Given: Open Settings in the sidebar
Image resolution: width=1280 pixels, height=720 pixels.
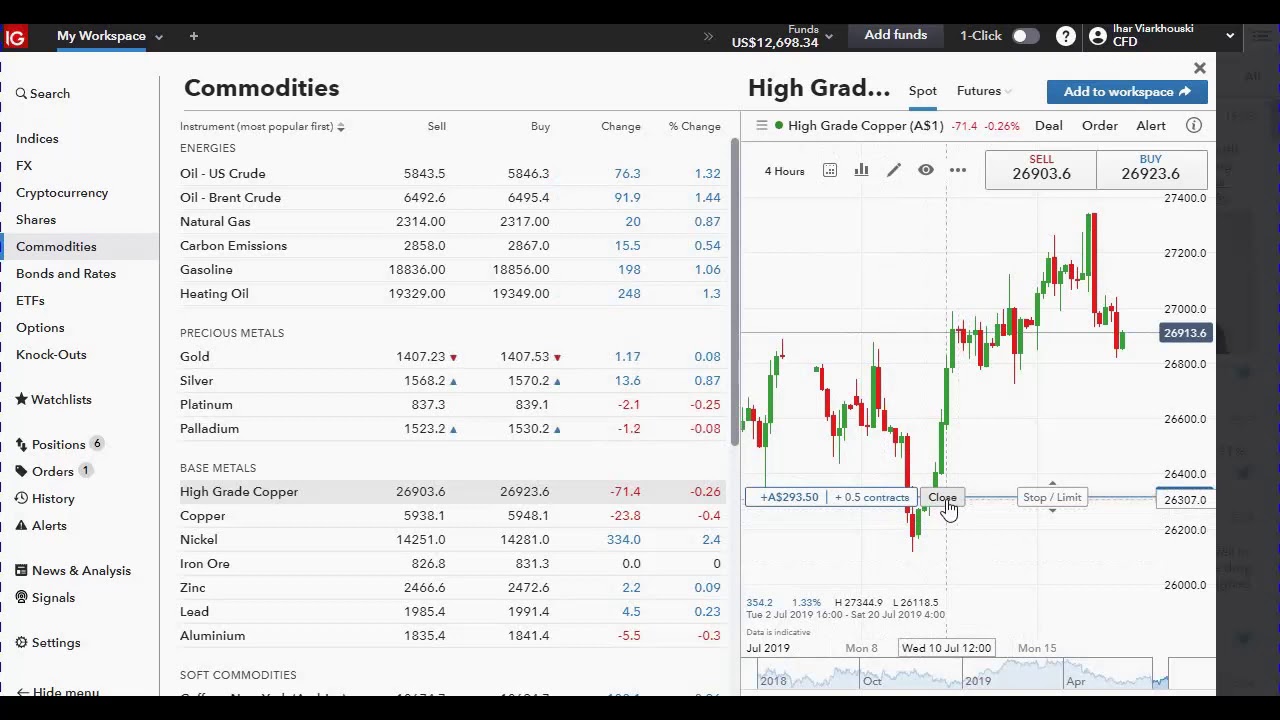Looking at the screenshot, I should [x=47, y=643].
